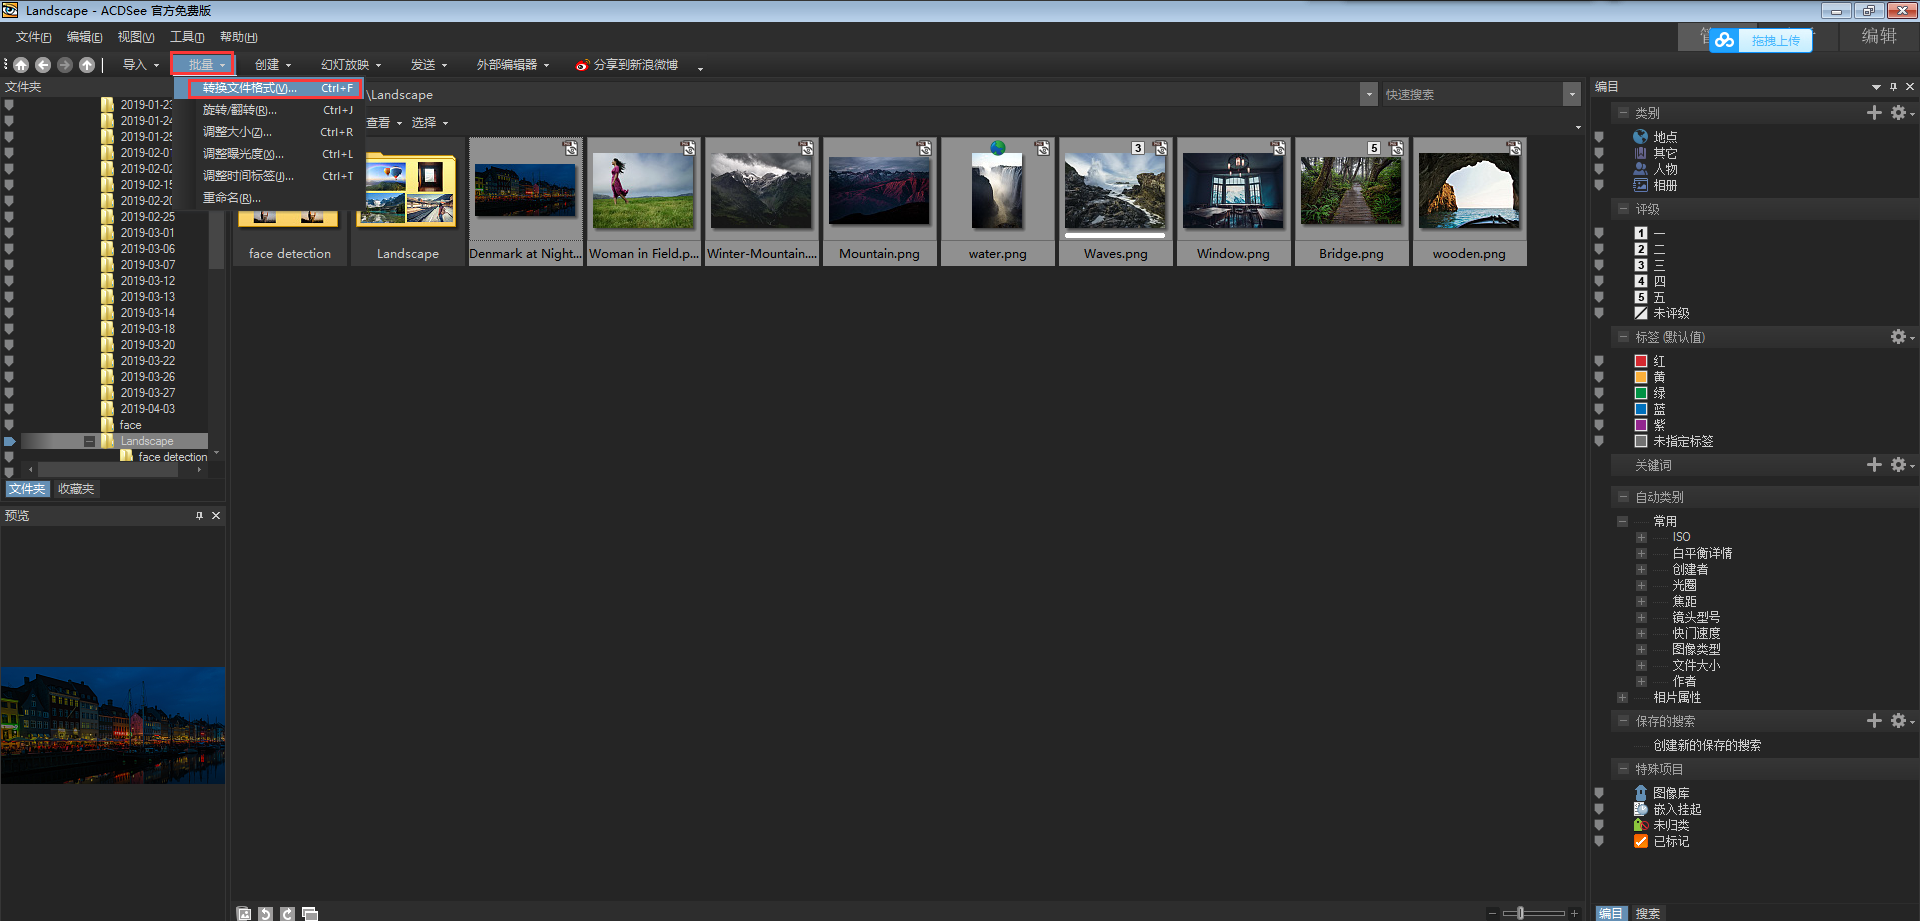Go to the home folder icon
Viewport: 1920px width, 921px height.
coord(21,65)
